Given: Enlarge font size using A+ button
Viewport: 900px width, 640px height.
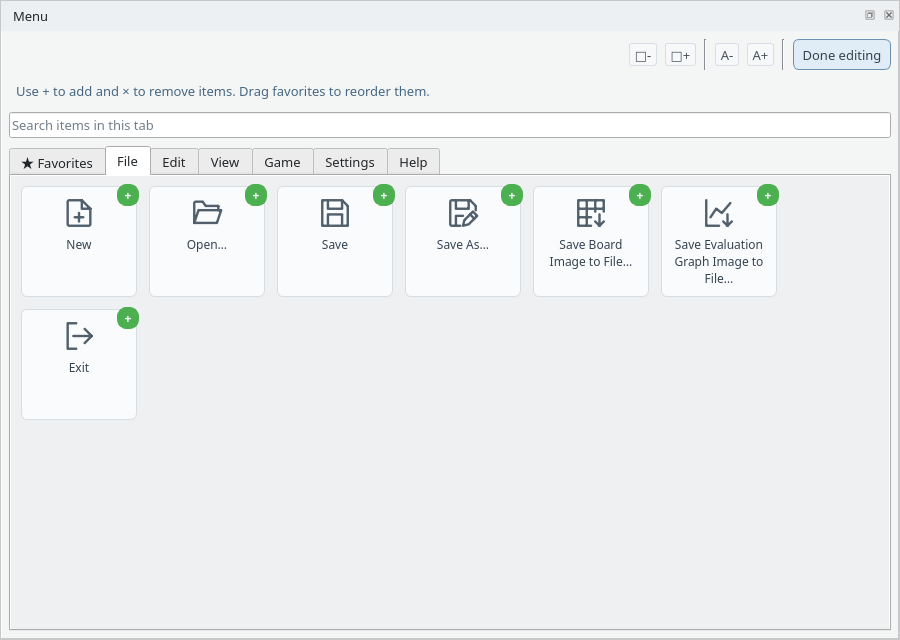Looking at the screenshot, I should click(x=760, y=55).
